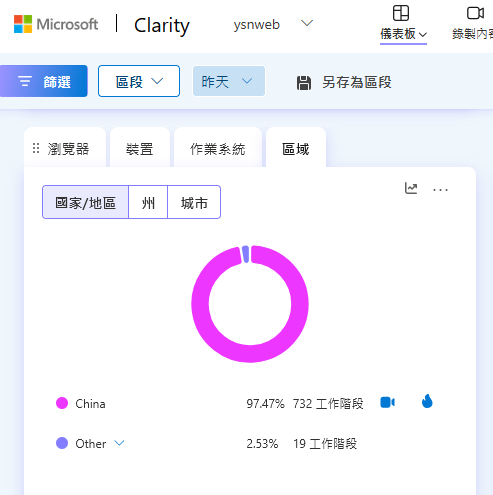This screenshot has width=493, height=495.
Task: Click the 97.47% value for China
Action: (x=265, y=404)
